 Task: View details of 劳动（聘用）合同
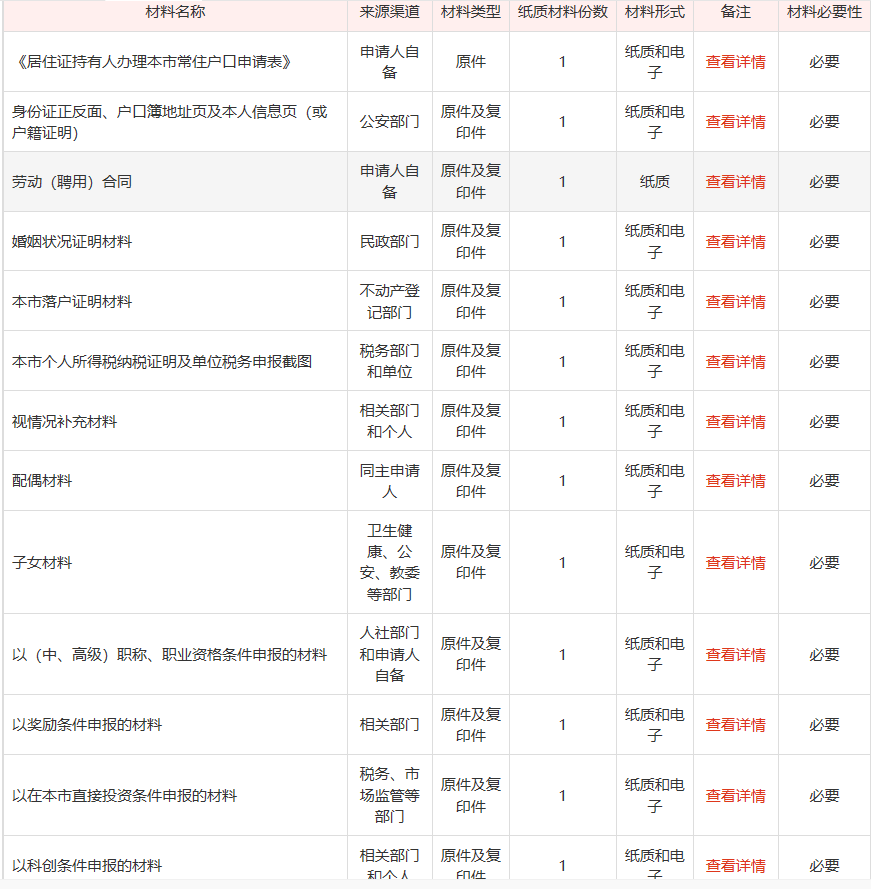pos(735,182)
